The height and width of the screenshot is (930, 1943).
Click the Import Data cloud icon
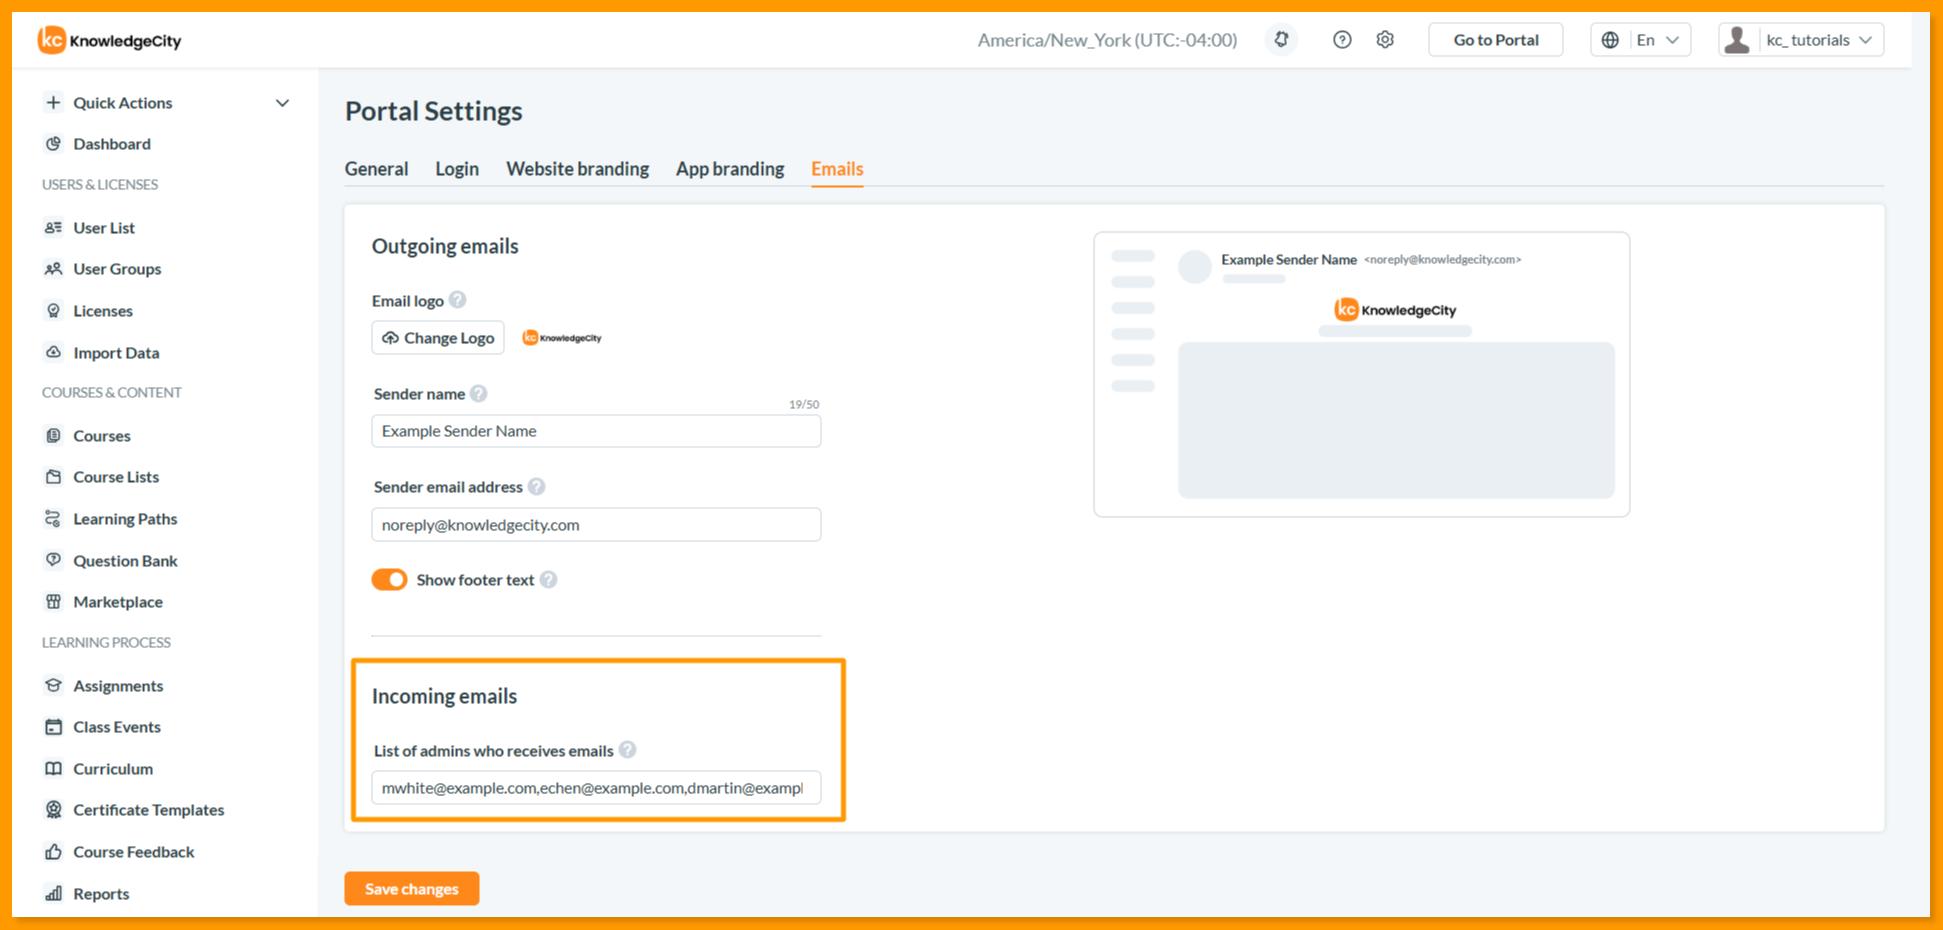54,352
